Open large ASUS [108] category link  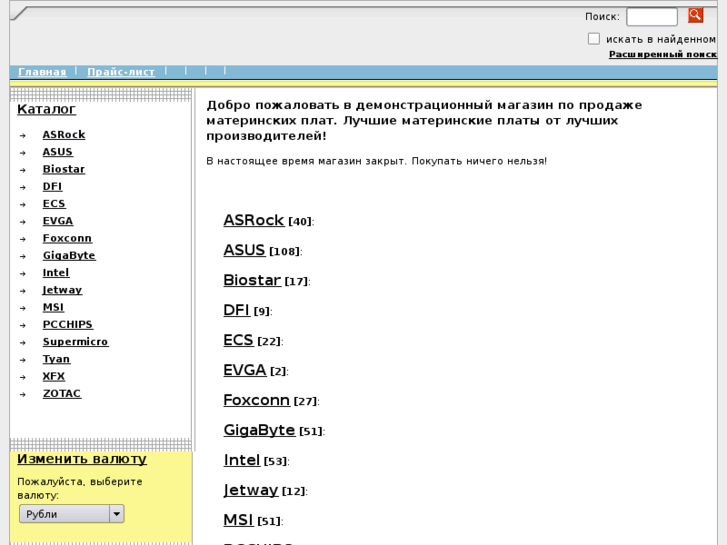pos(244,250)
